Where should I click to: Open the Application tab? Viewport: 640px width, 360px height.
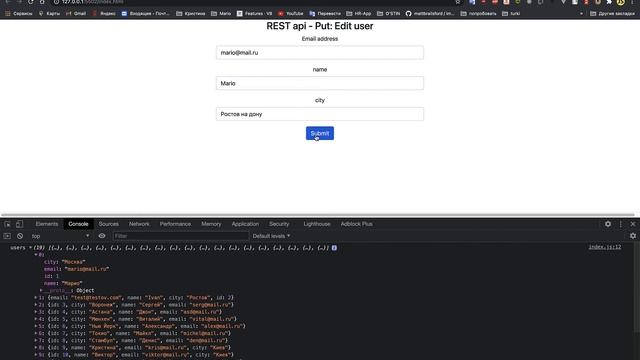(245, 224)
